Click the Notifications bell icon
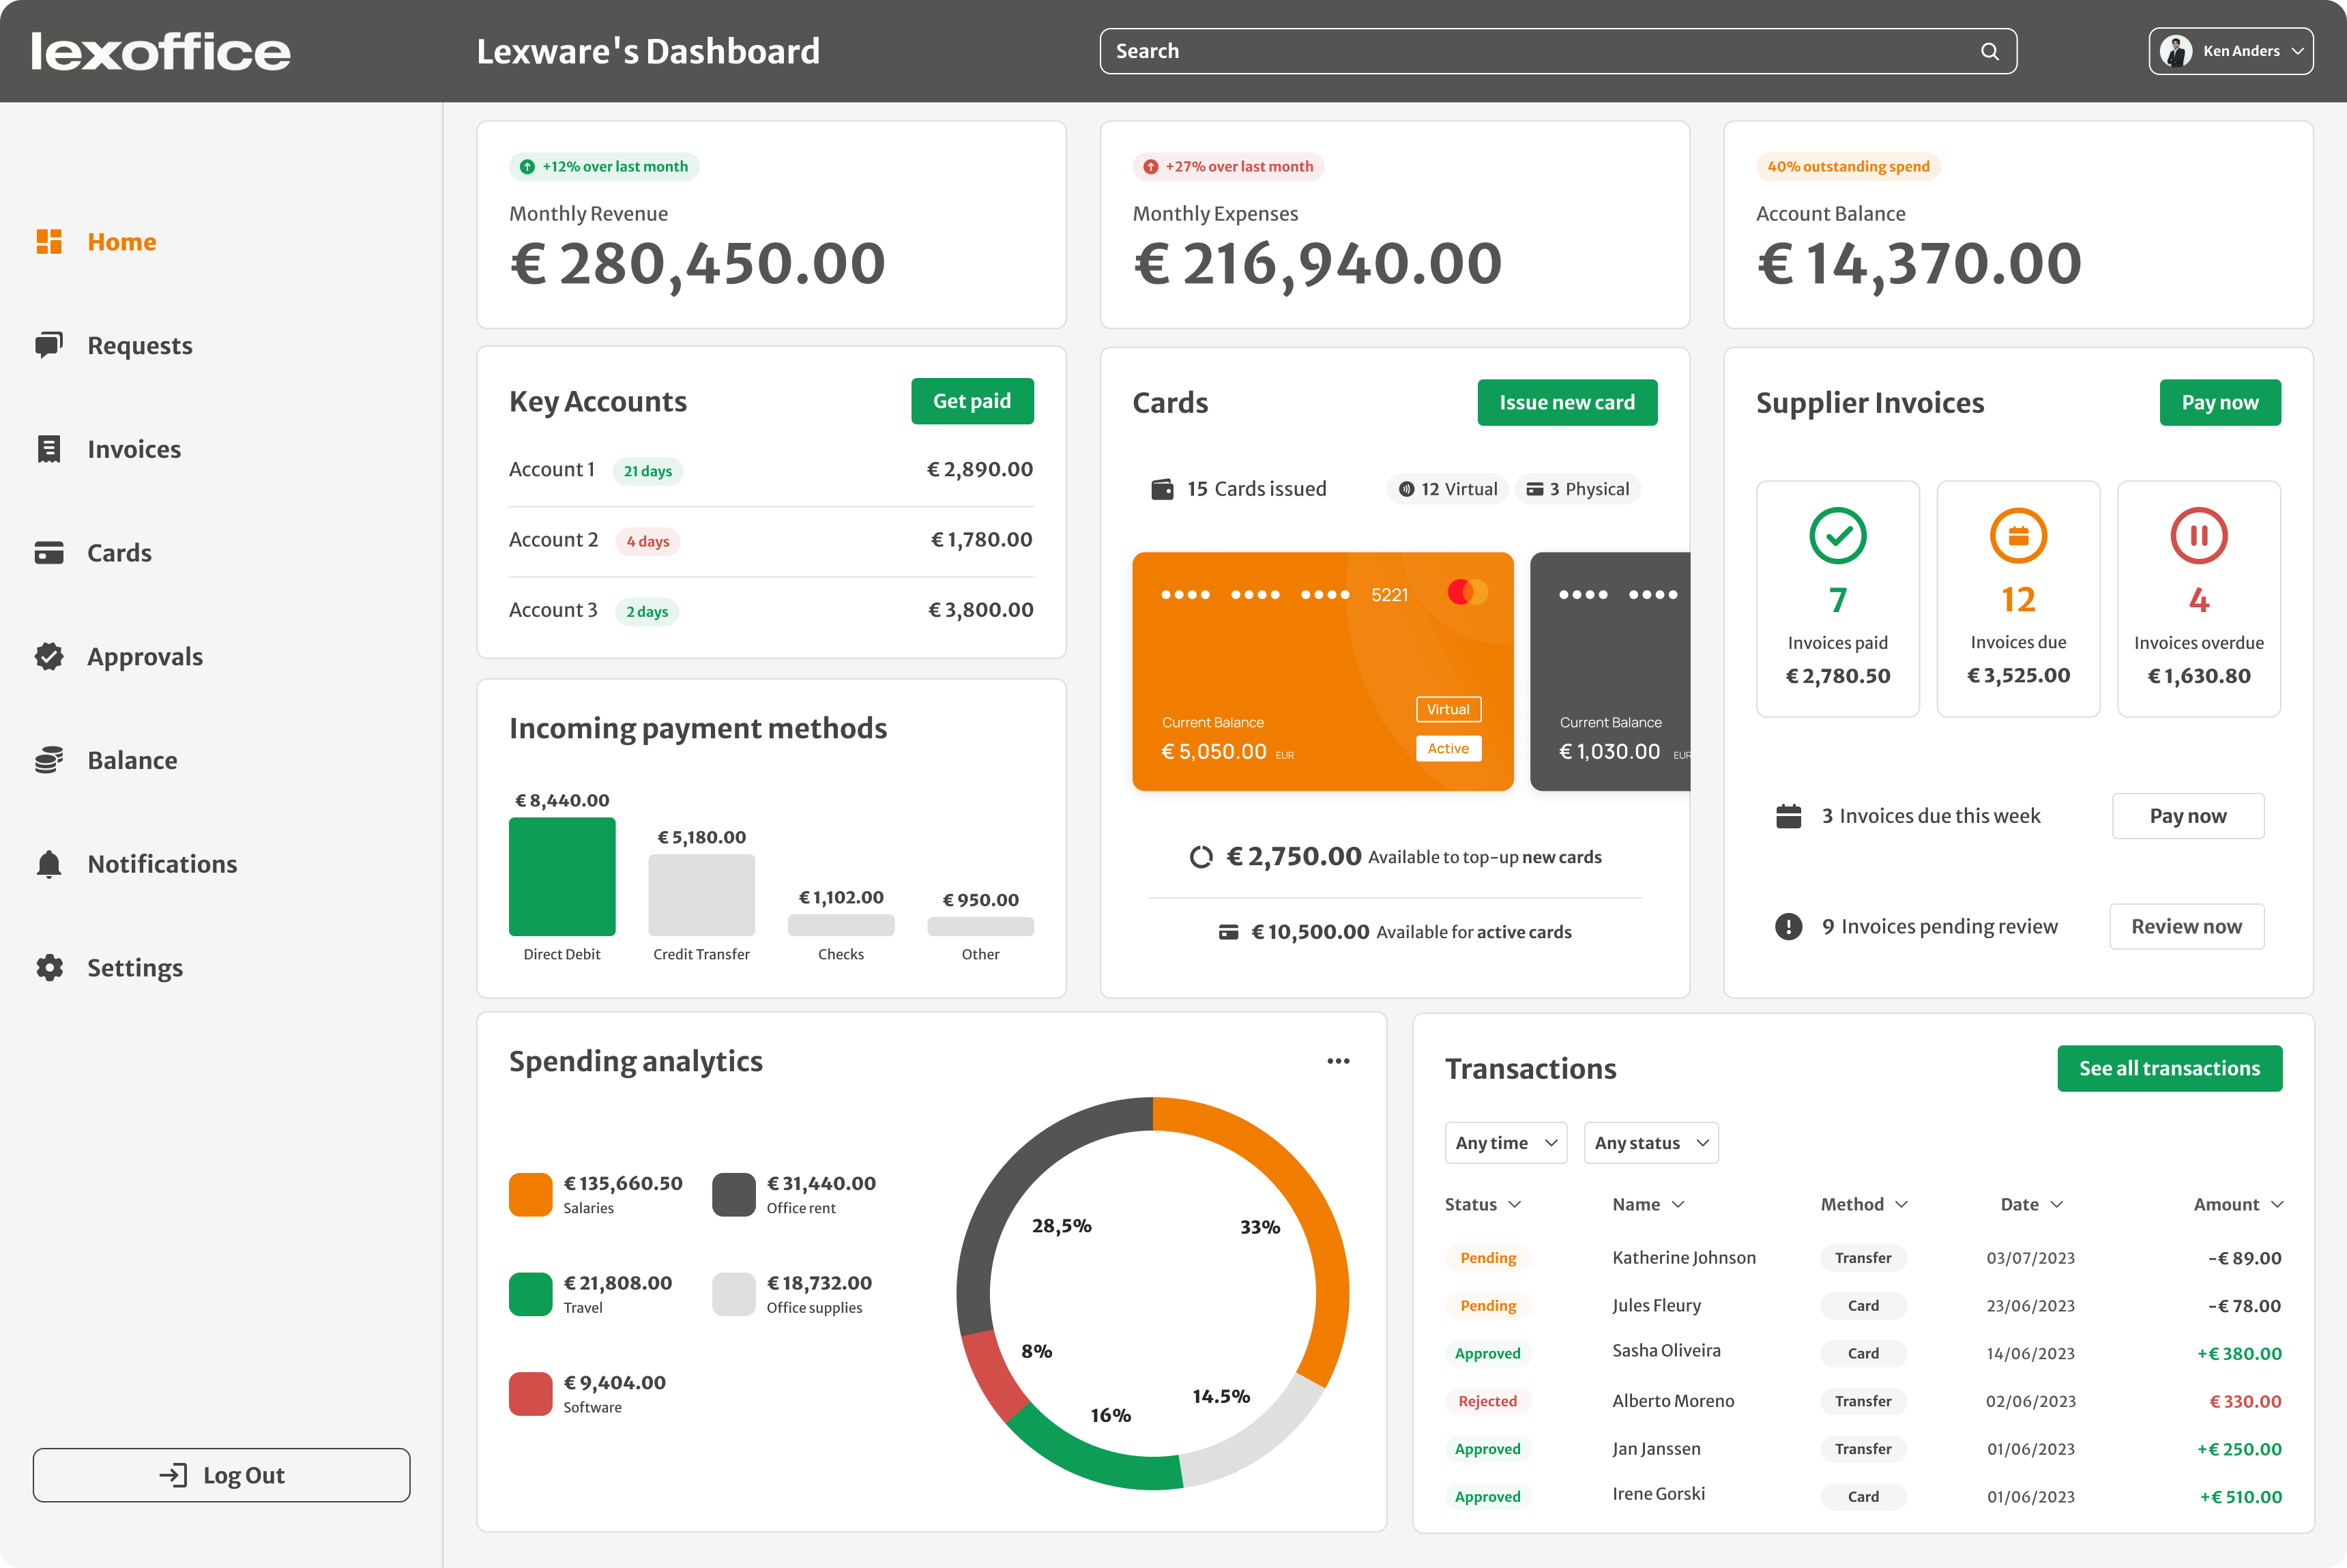This screenshot has width=2347, height=1568. pos(49,864)
